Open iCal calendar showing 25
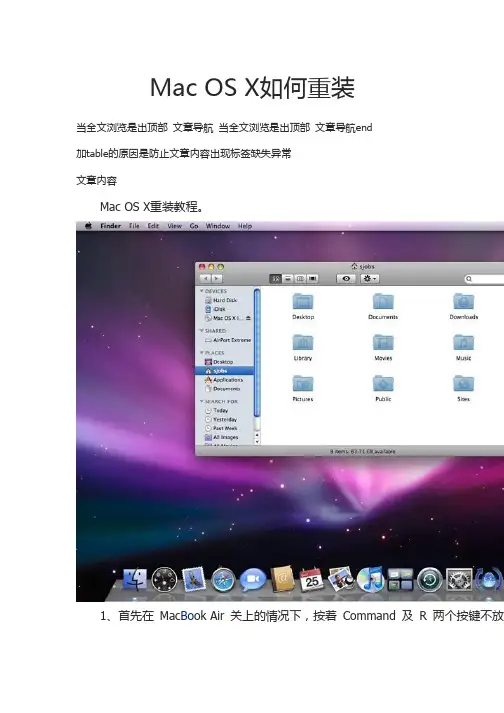The height and width of the screenshot is (713, 504). [312, 580]
